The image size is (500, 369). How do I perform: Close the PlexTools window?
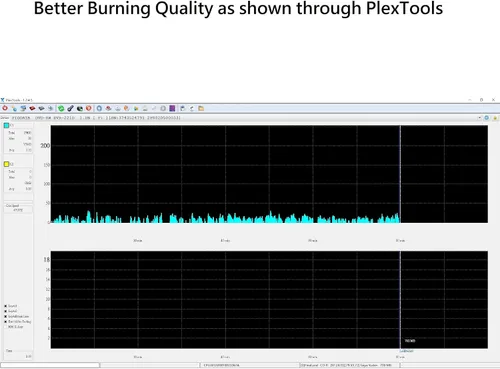point(493,100)
